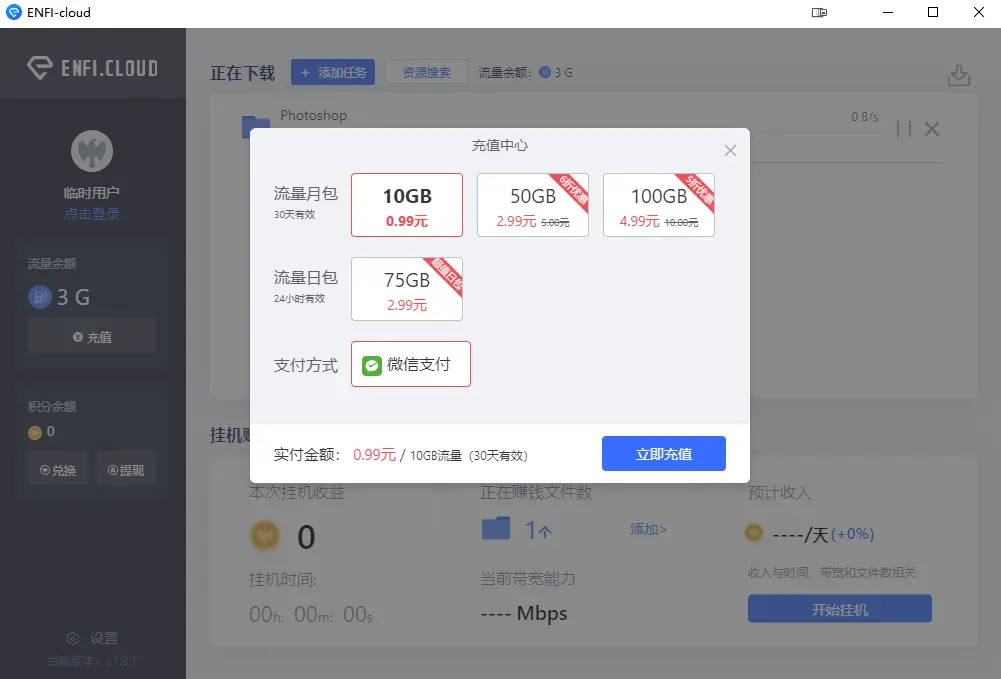
Task: Click the 开始挂机 start button
Action: point(839,609)
